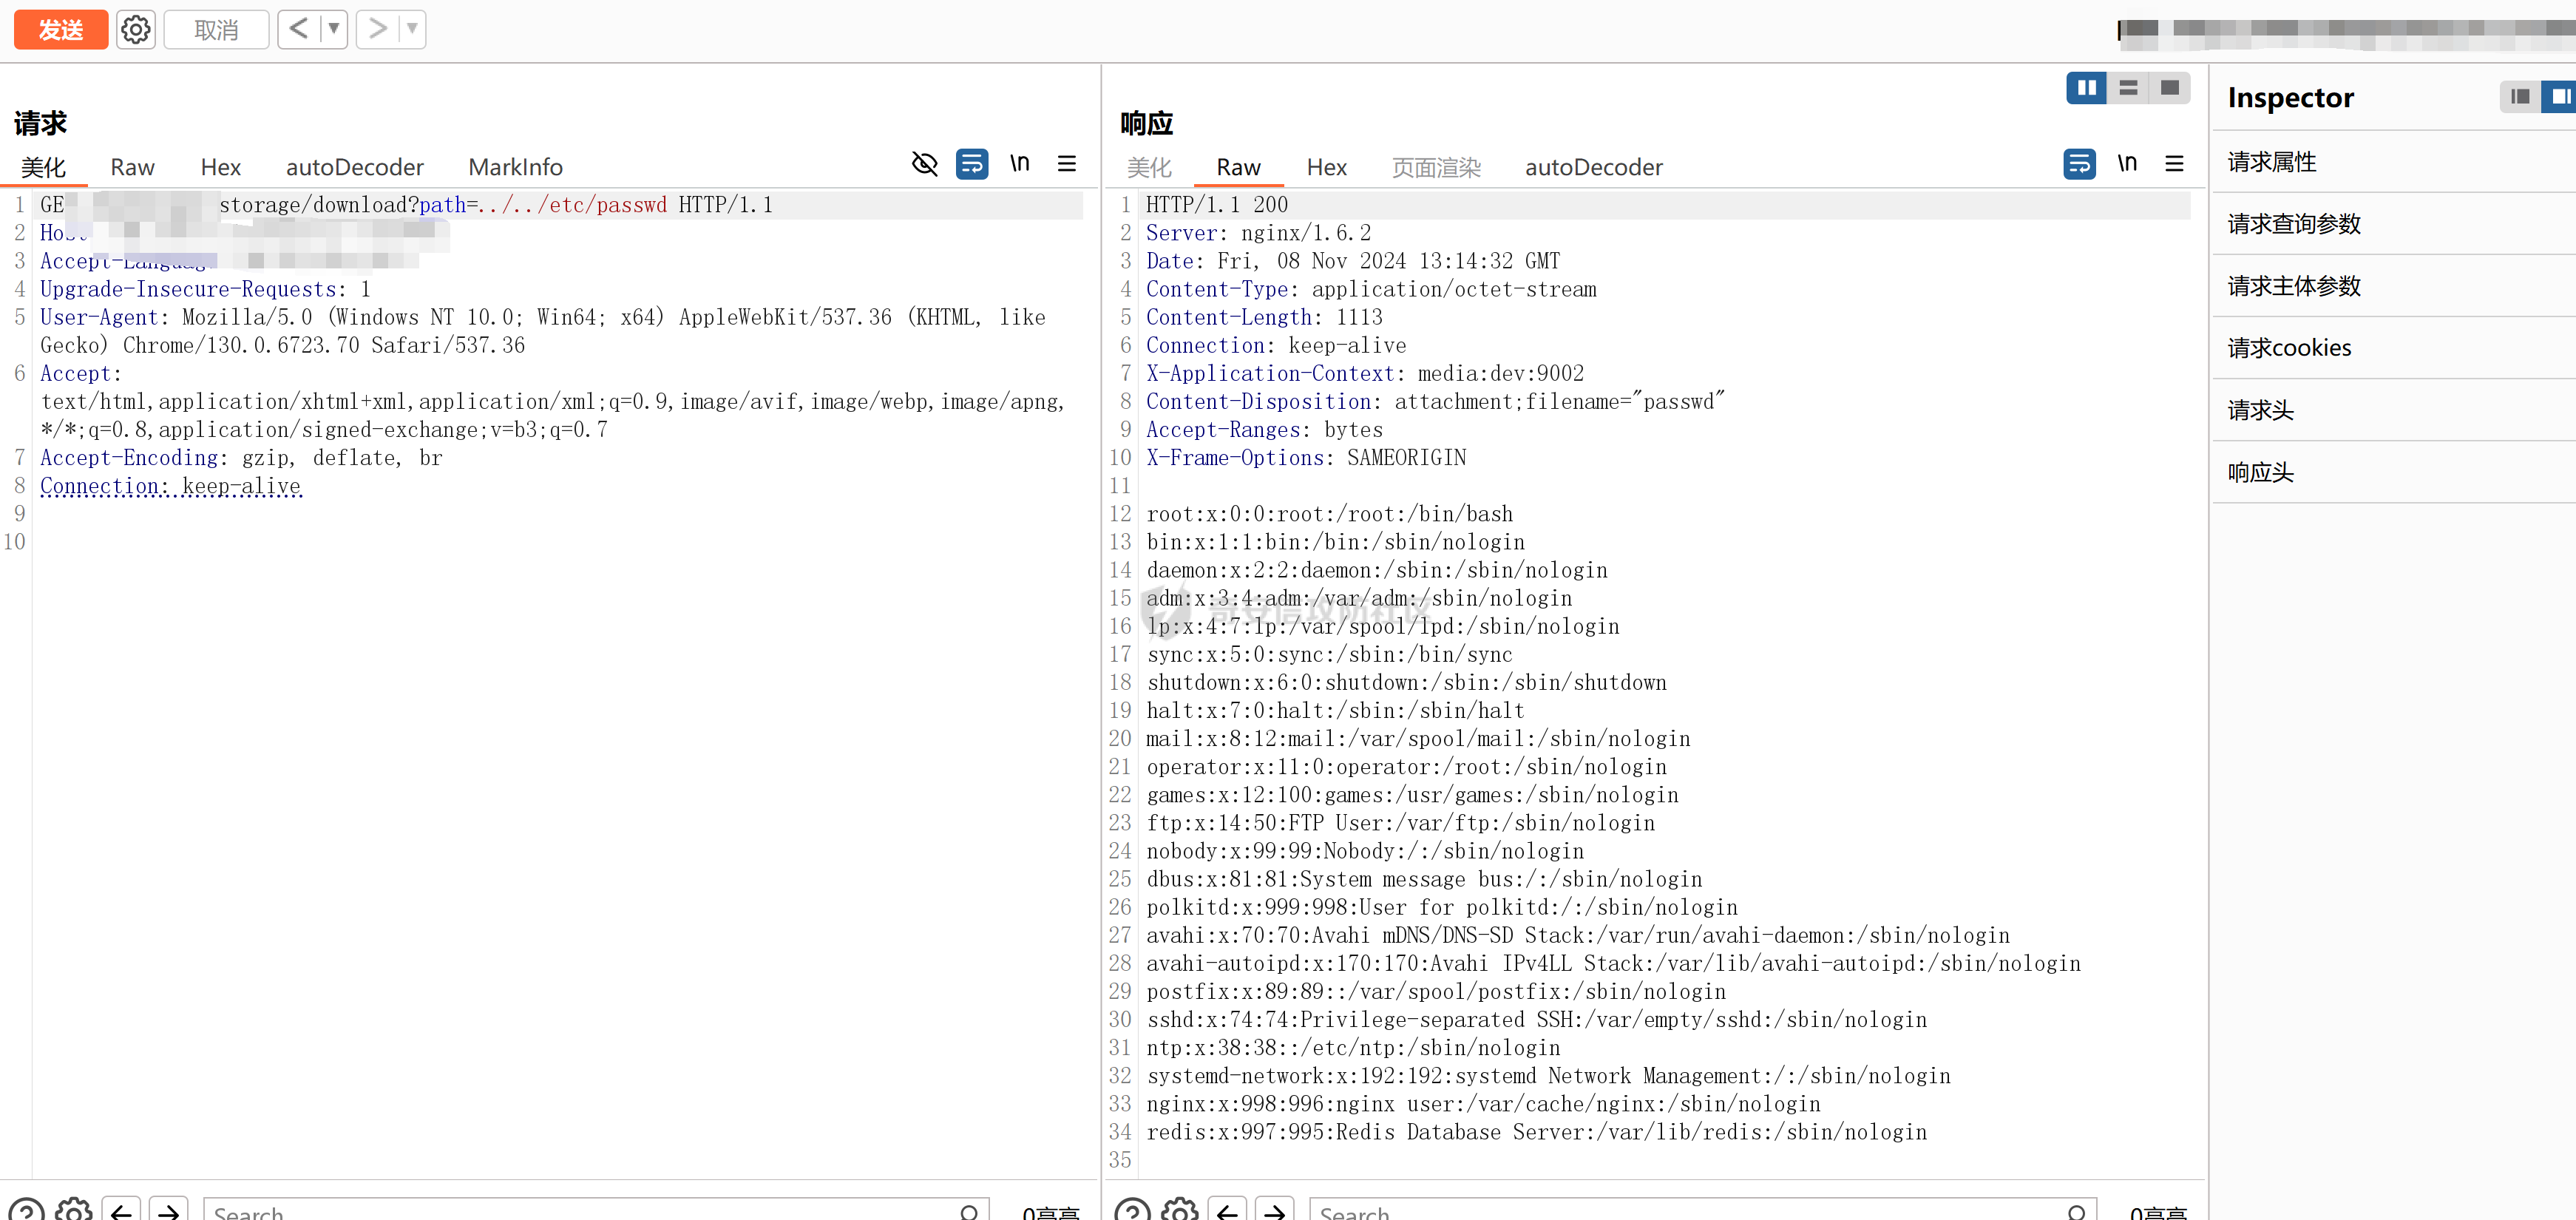Toggle hidden characters eye icon in request
2576x1220 pixels.
924,164
